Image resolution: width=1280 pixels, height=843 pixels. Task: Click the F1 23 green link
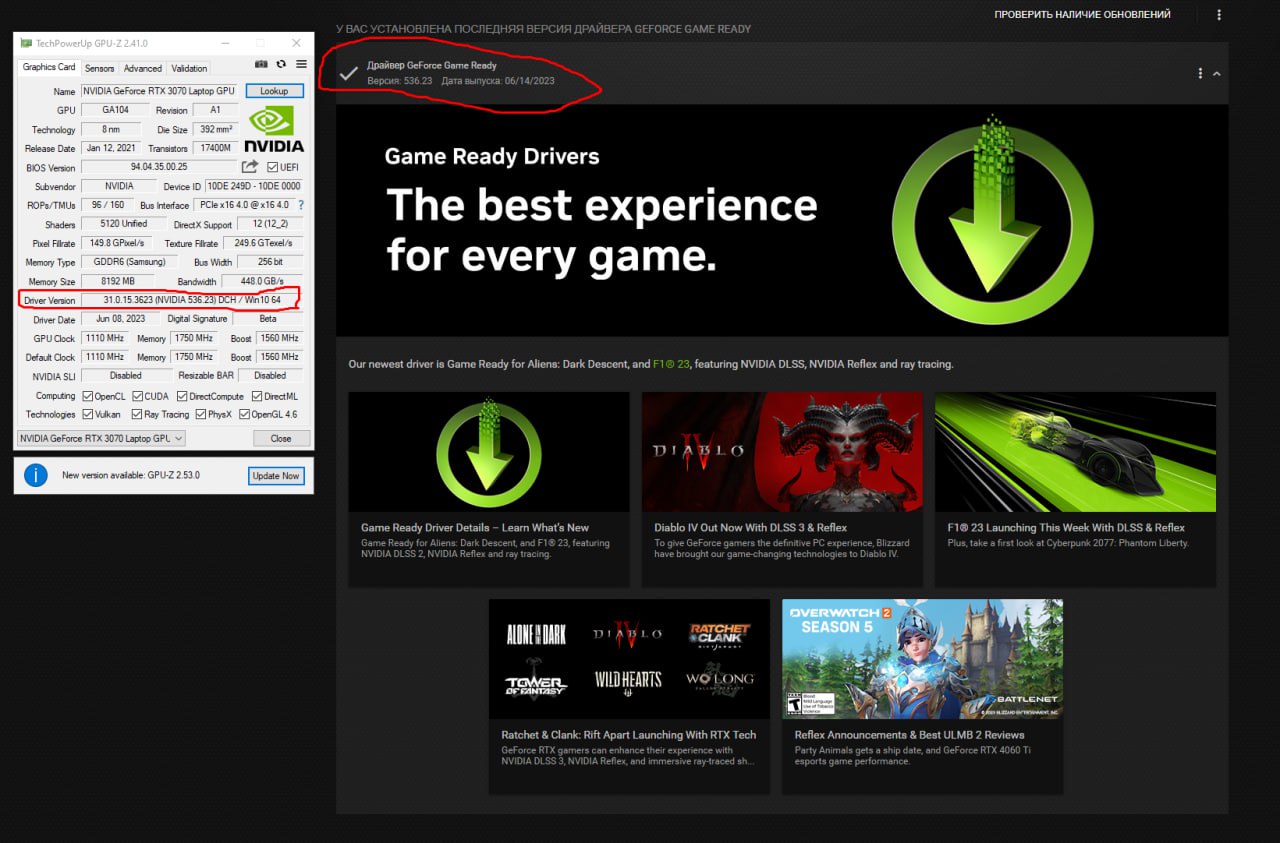click(670, 364)
